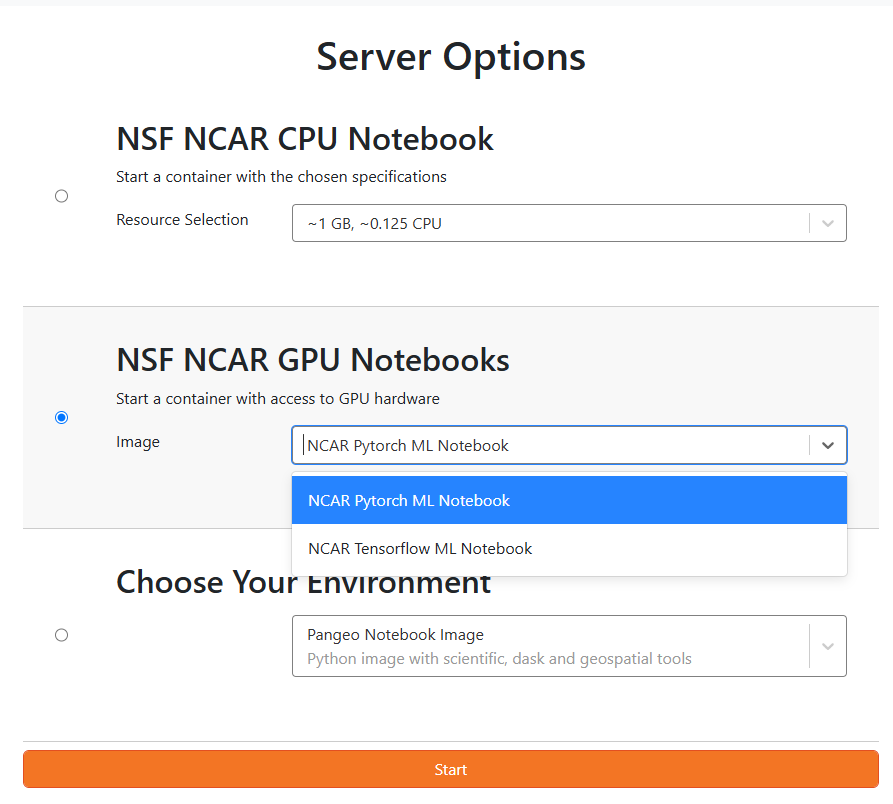Viewport: 893px width, 804px height.
Task: Click the Server Options page heading
Action: point(451,57)
